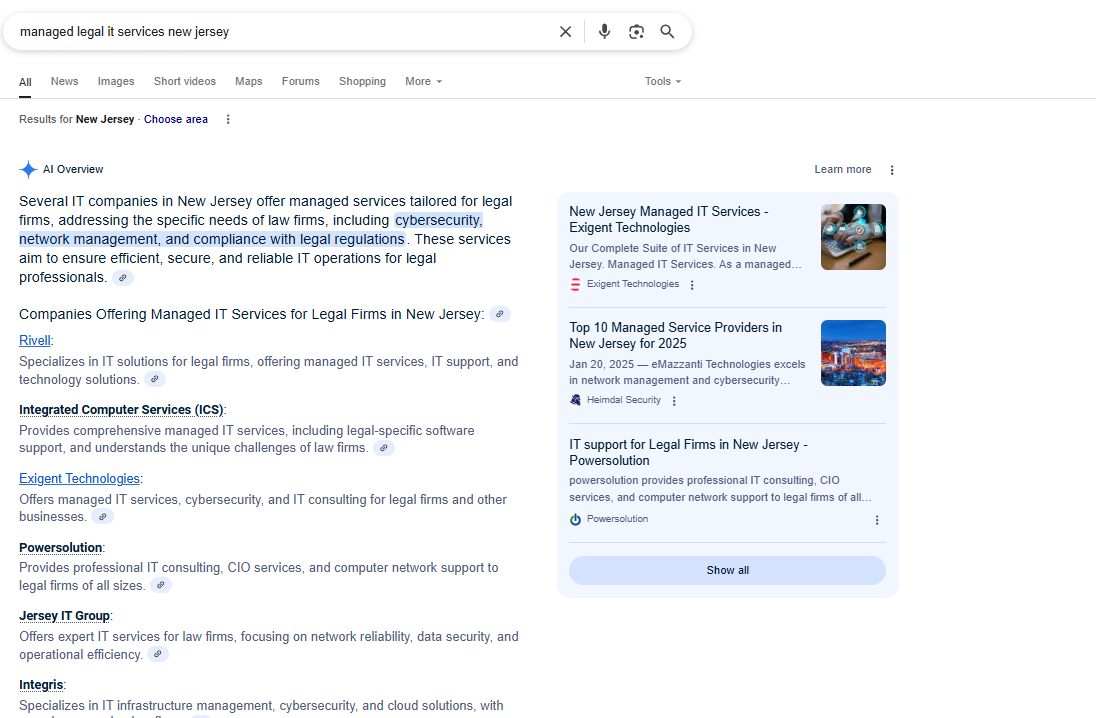Clear the search box text
This screenshot has height=718, width=1096.
[565, 31]
